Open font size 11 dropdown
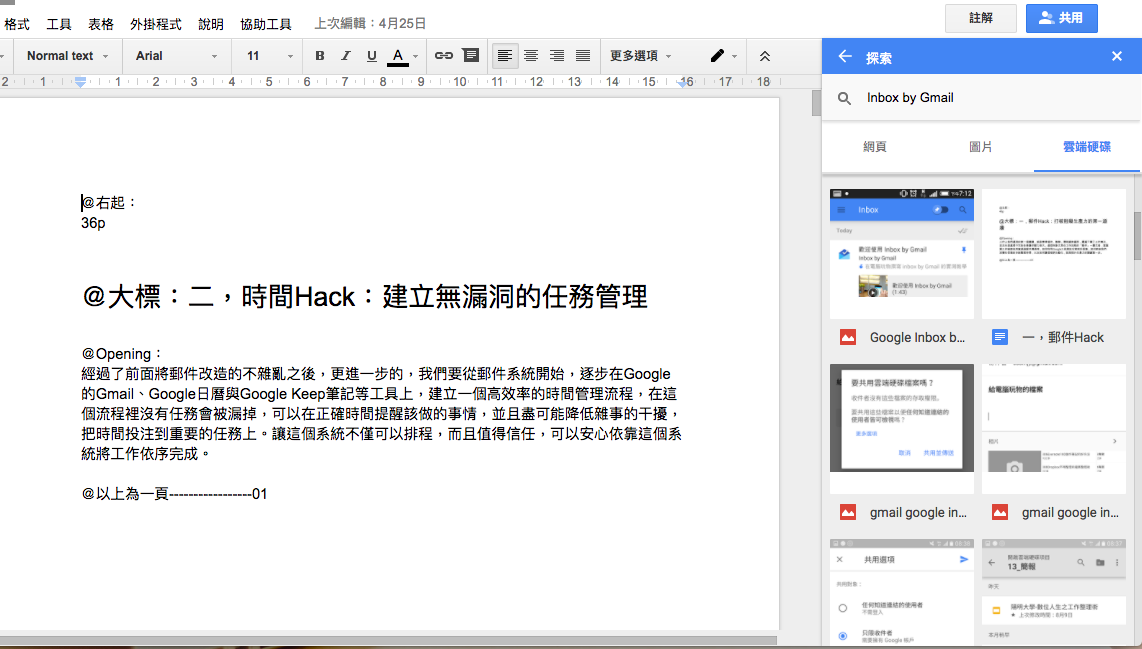 pos(269,55)
